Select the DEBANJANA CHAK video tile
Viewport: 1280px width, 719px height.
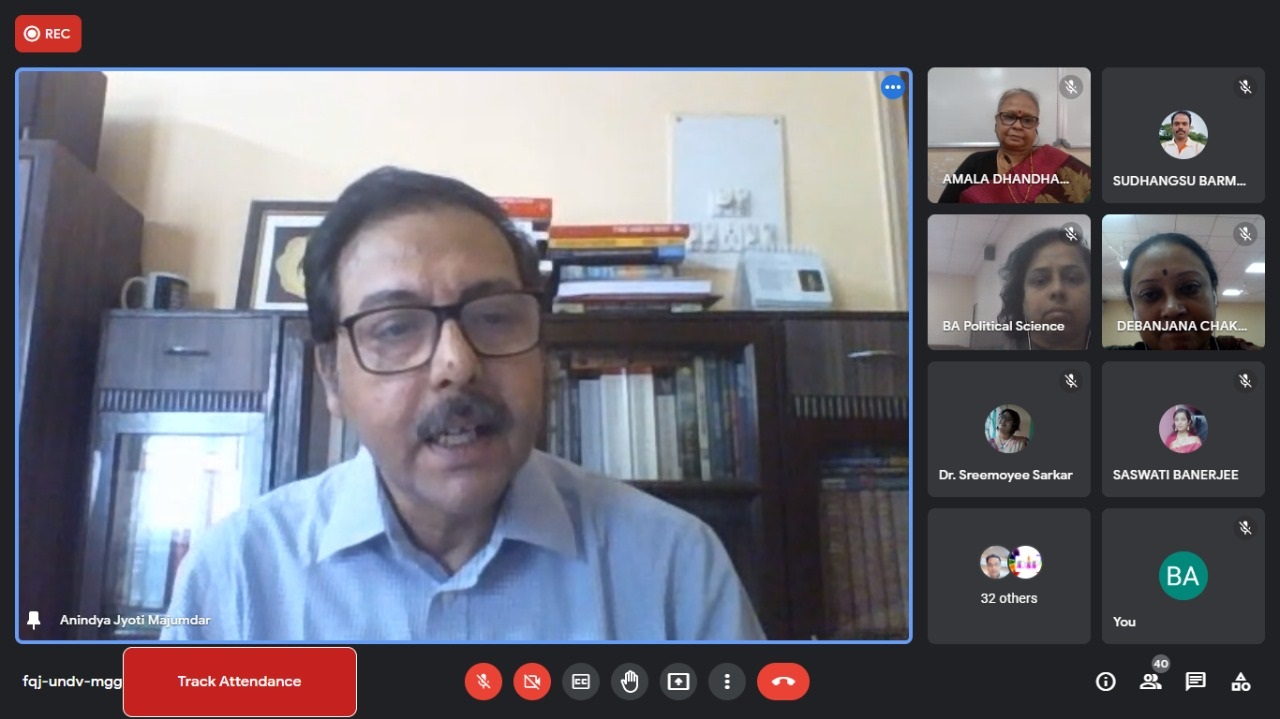(1183, 282)
